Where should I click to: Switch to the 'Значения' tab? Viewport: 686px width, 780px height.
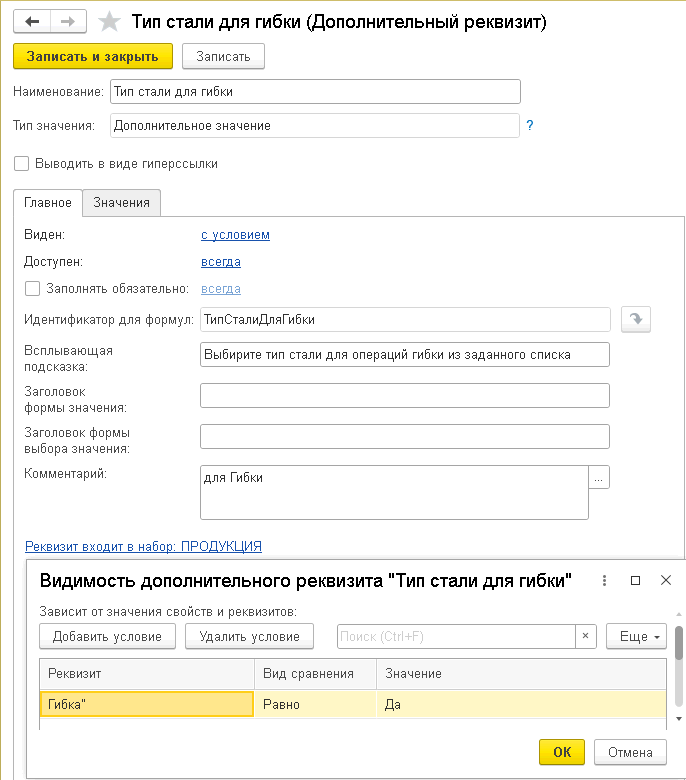click(x=121, y=202)
